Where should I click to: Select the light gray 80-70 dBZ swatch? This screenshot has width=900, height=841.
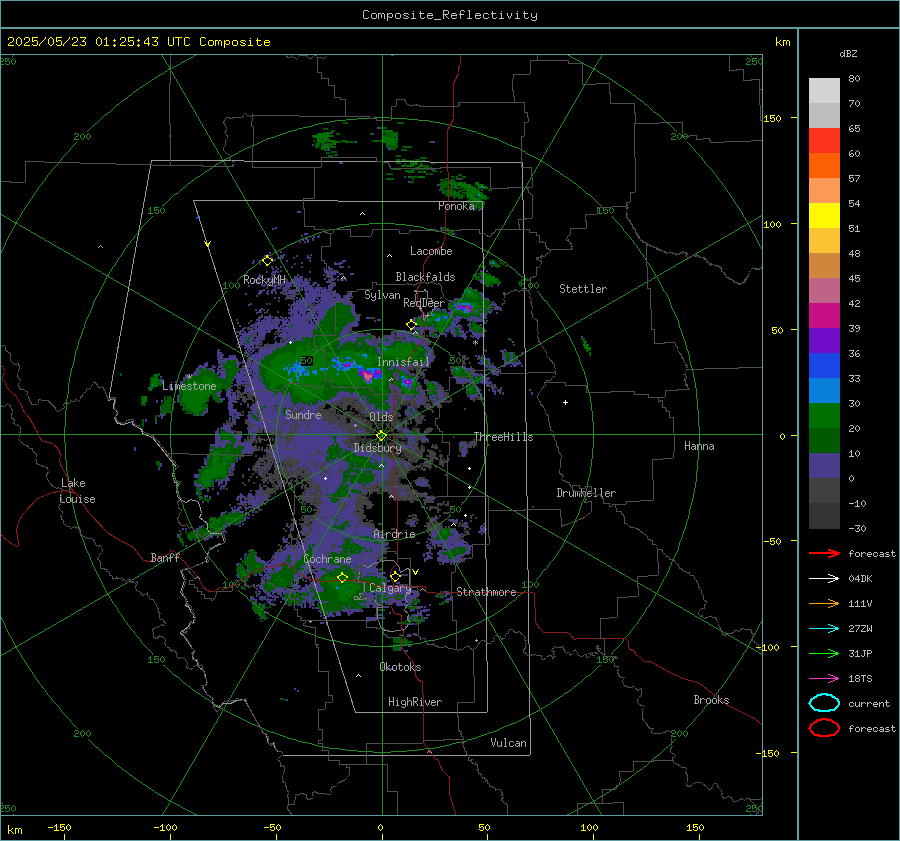[824, 91]
